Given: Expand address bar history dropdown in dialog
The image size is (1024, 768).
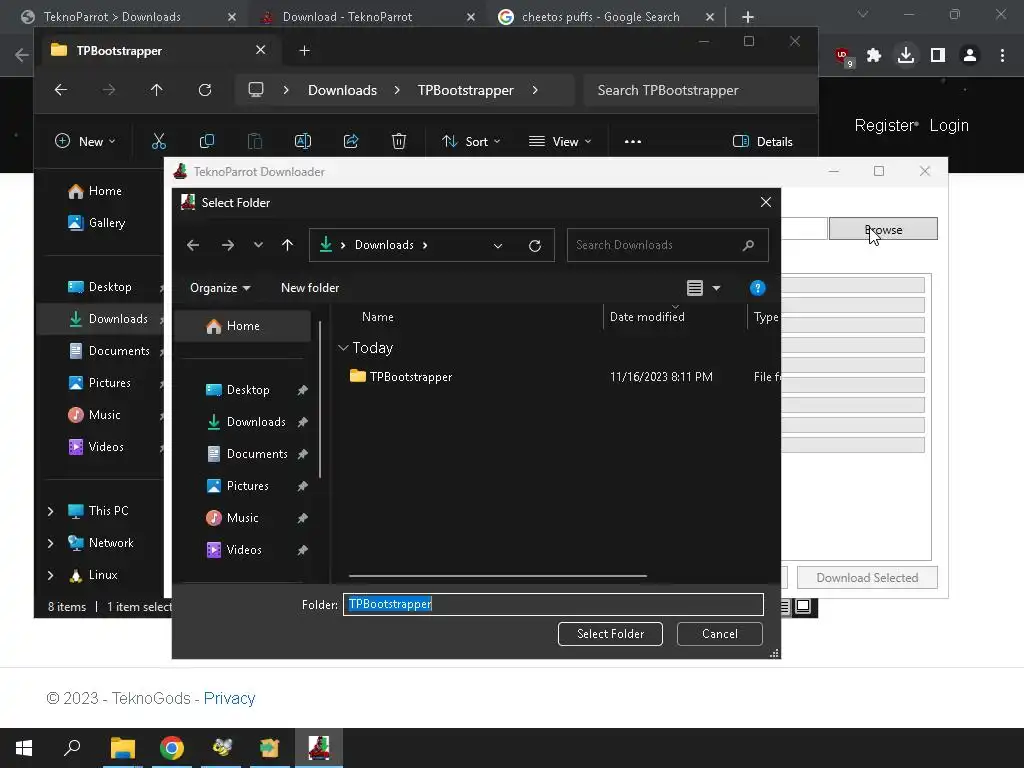Looking at the screenshot, I should 498,246.
